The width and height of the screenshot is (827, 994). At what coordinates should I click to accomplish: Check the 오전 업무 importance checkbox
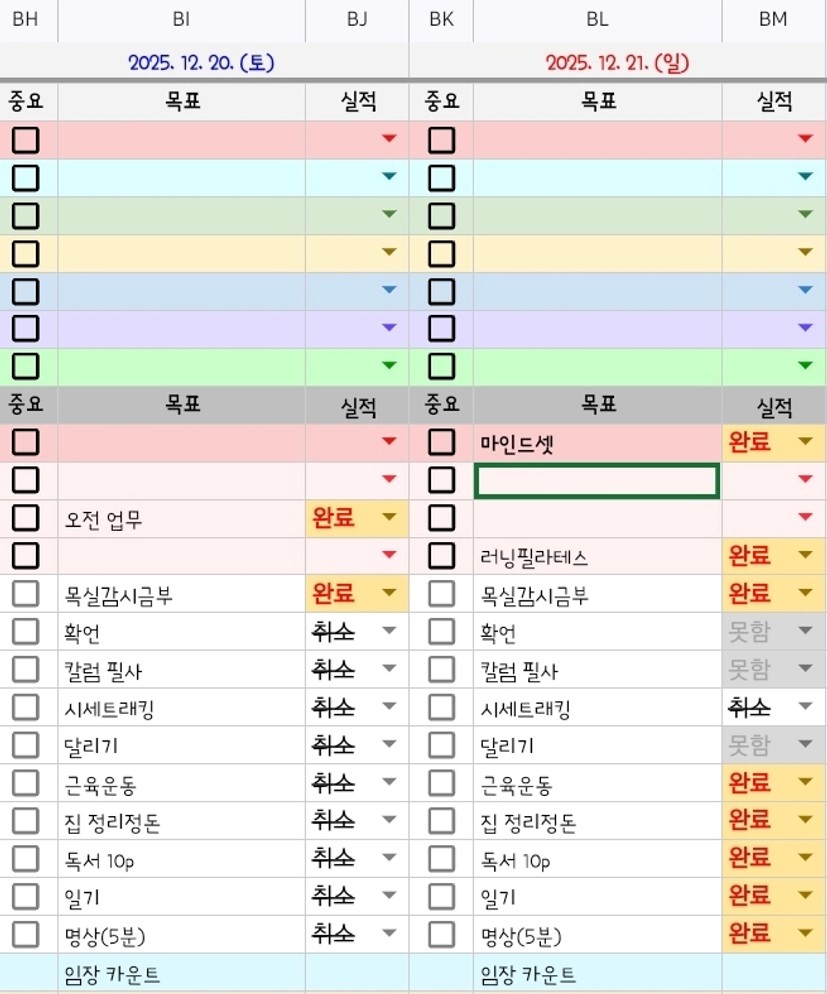click(x=26, y=518)
